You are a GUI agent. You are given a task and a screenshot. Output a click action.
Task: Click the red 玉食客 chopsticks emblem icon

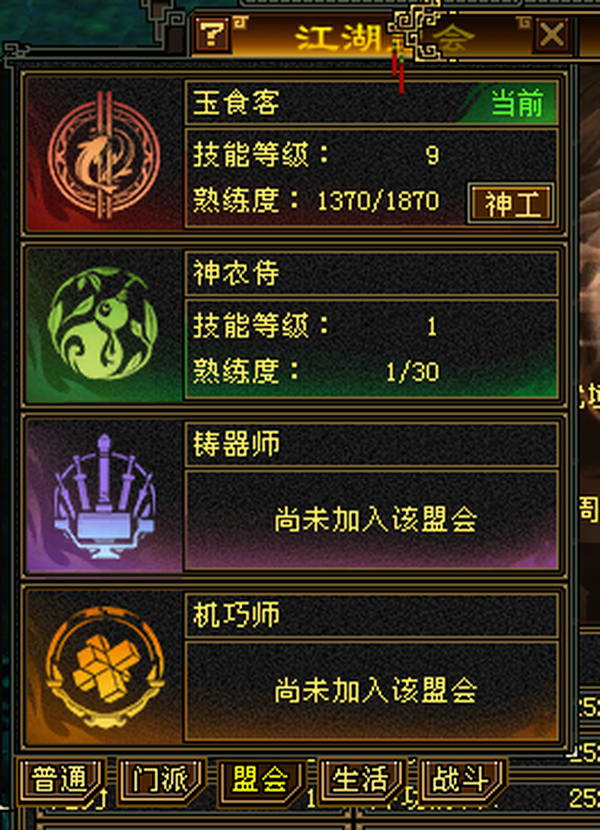(104, 154)
